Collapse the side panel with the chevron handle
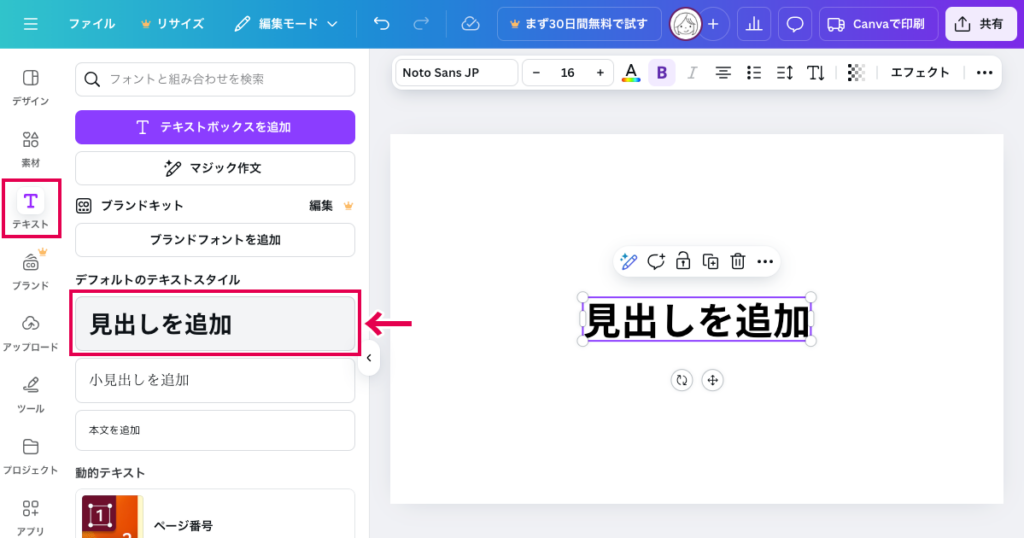 click(x=368, y=358)
